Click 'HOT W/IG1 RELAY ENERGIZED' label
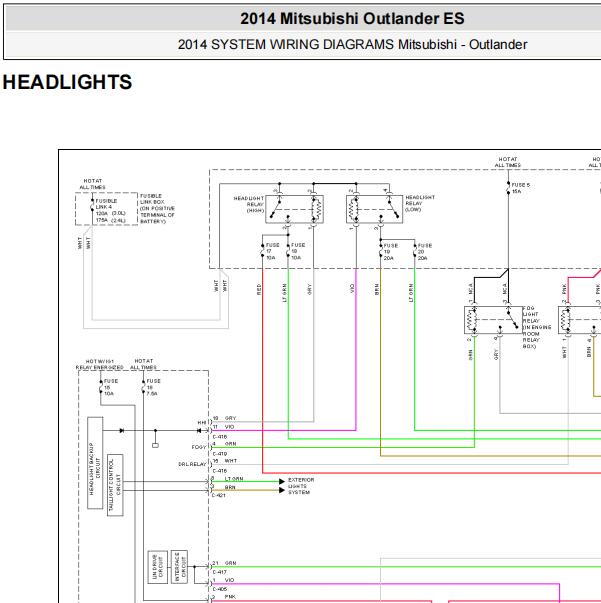The image size is (601, 603). point(100,365)
